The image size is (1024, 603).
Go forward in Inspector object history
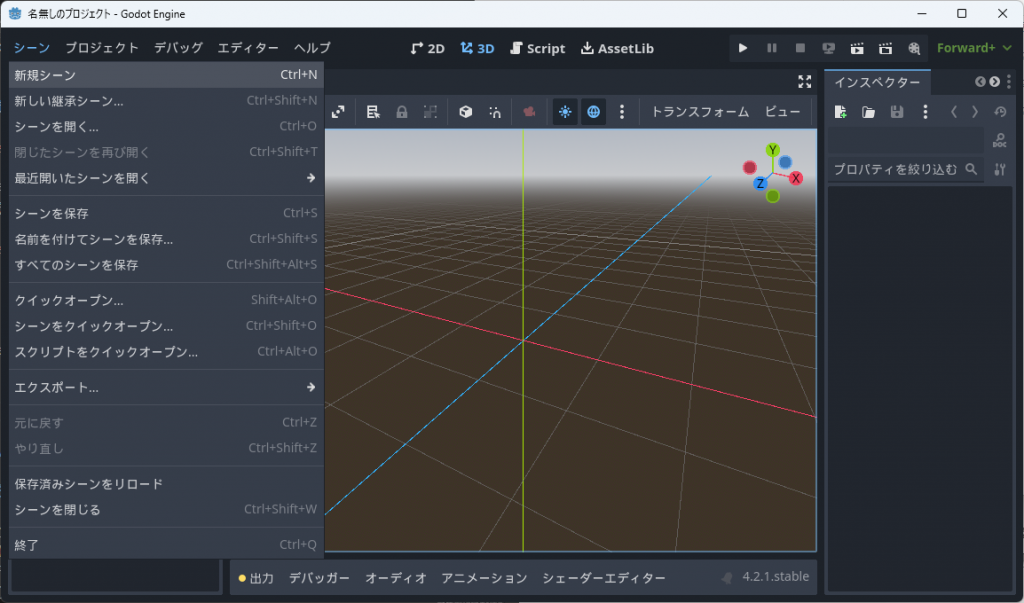(974, 112)
